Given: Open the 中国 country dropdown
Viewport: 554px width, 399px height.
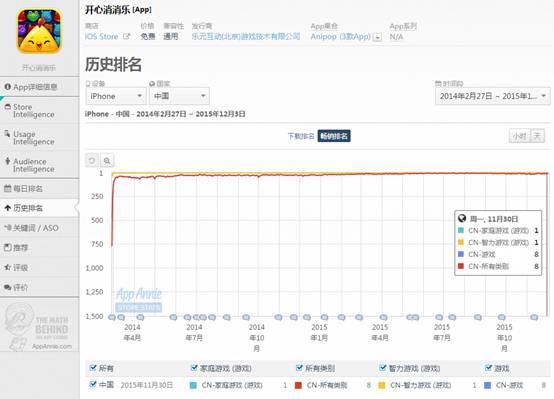Looking at the screenshot, I should [x=179, y=96].
